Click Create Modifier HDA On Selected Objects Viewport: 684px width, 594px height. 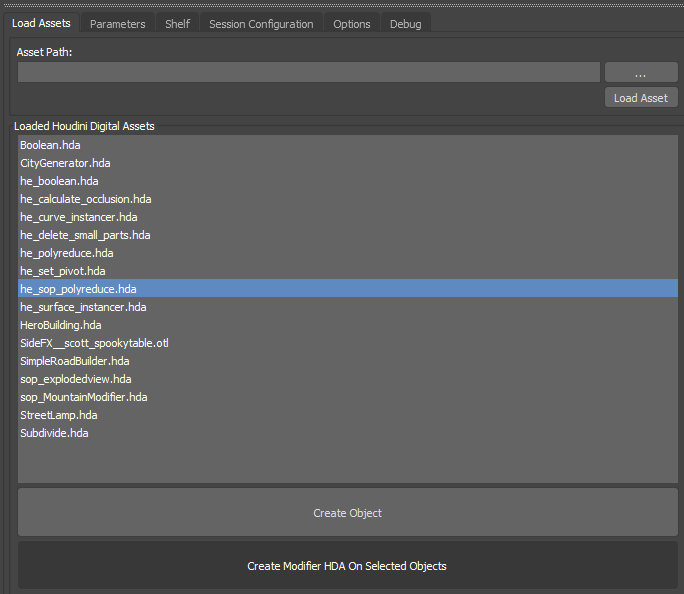[347, 566]
